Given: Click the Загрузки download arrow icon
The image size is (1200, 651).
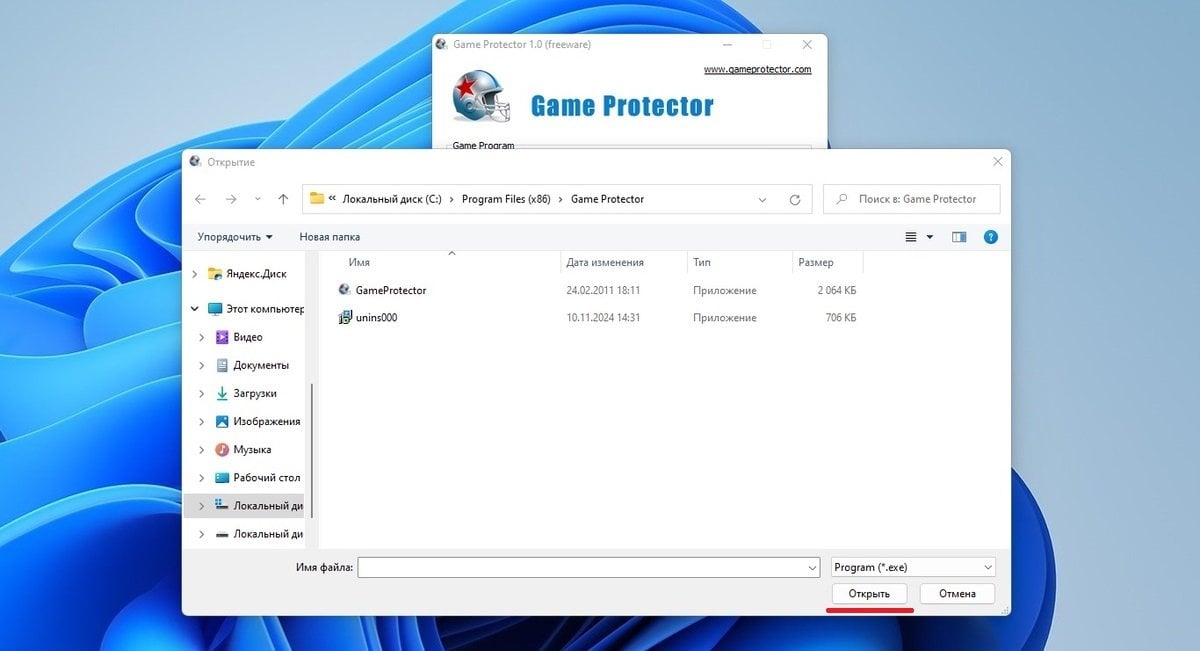Looking at the screenshot, I should [222, 393].
